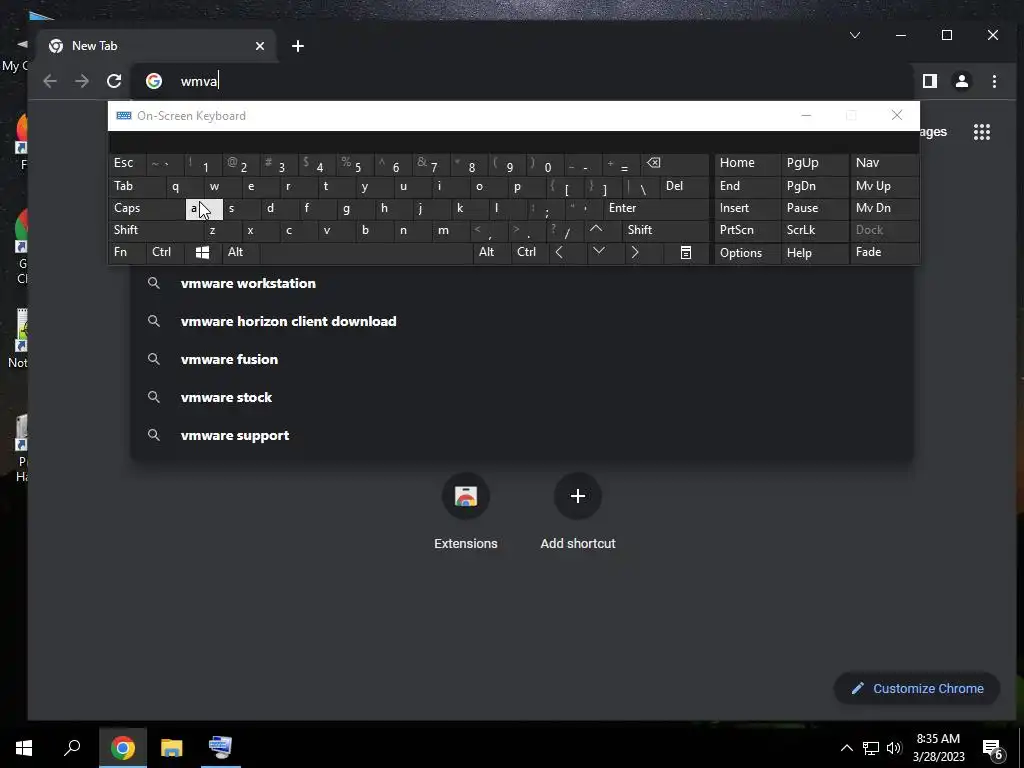Click the Chrome taskbar icon

click(x=123, y=748)
